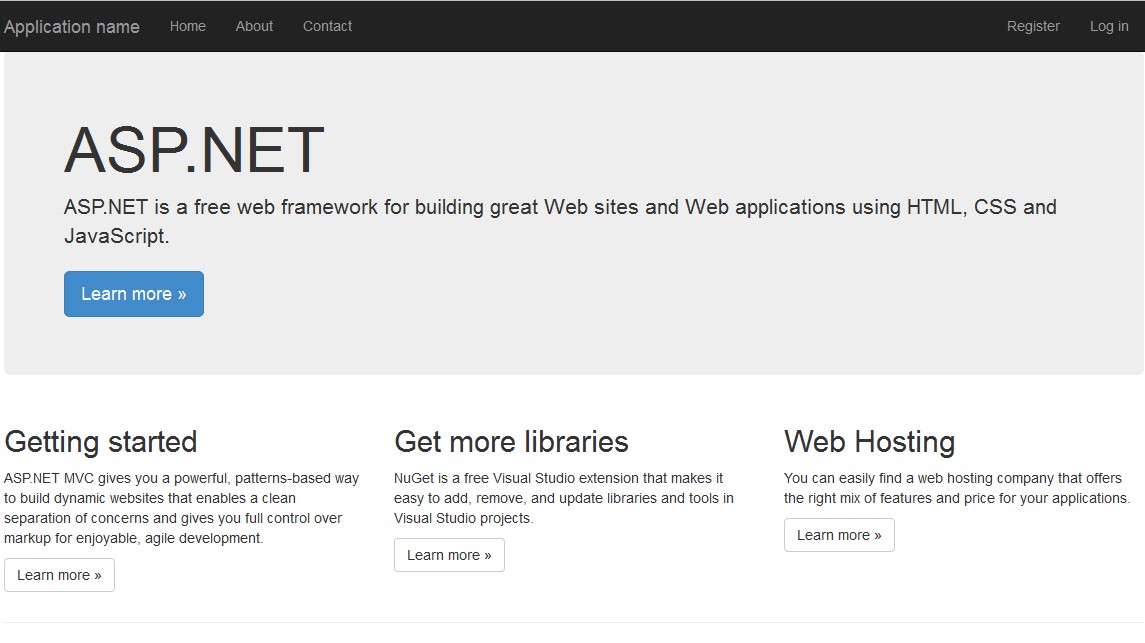The image size is (1145, 643).
Task: Select Log in link
Action: (x=1108, y=26)
